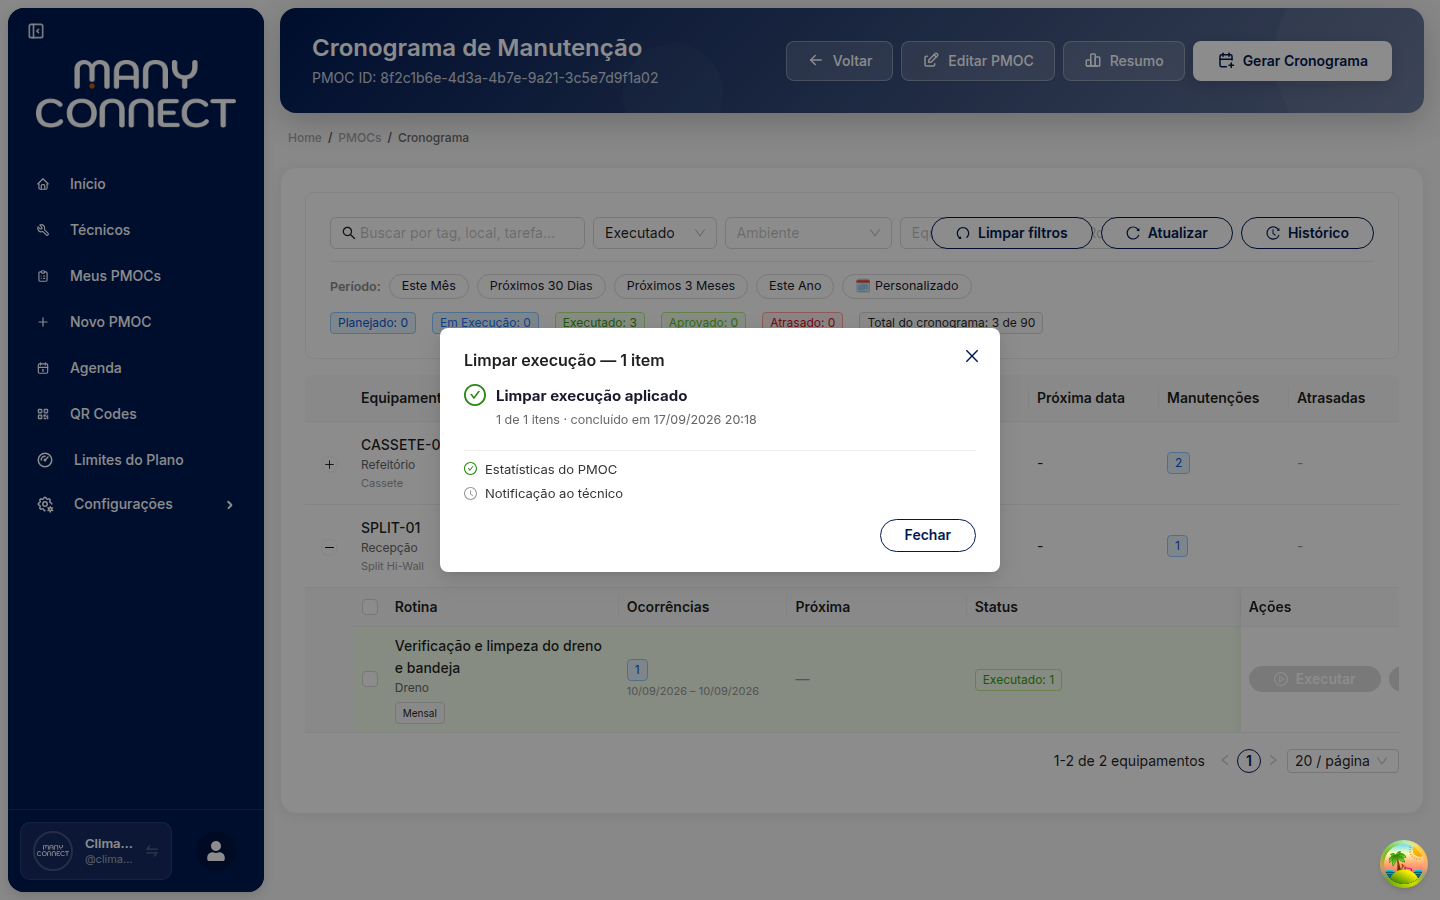Expand the CASSETE row with plus icon

[330, 464]
